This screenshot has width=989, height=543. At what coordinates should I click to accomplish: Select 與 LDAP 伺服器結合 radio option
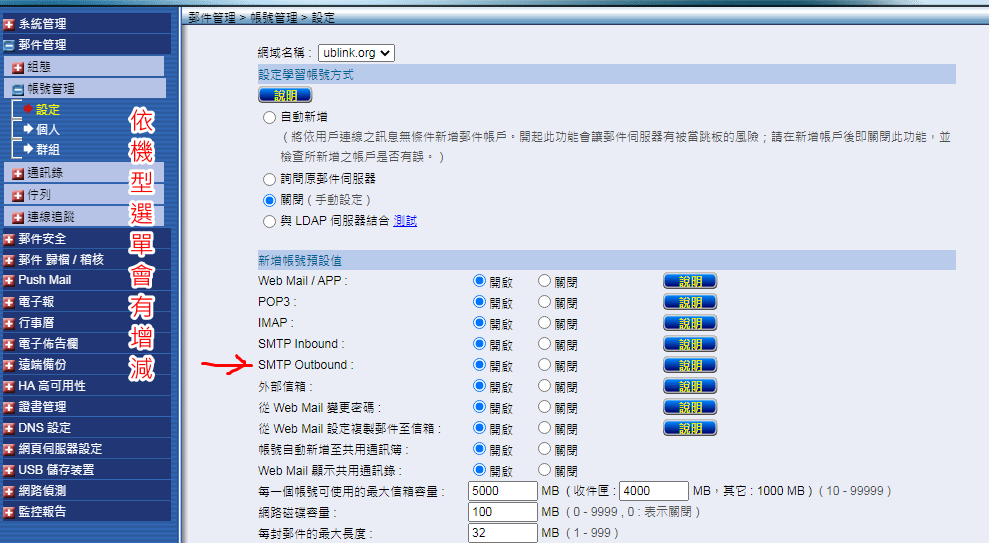click(269, 221)
